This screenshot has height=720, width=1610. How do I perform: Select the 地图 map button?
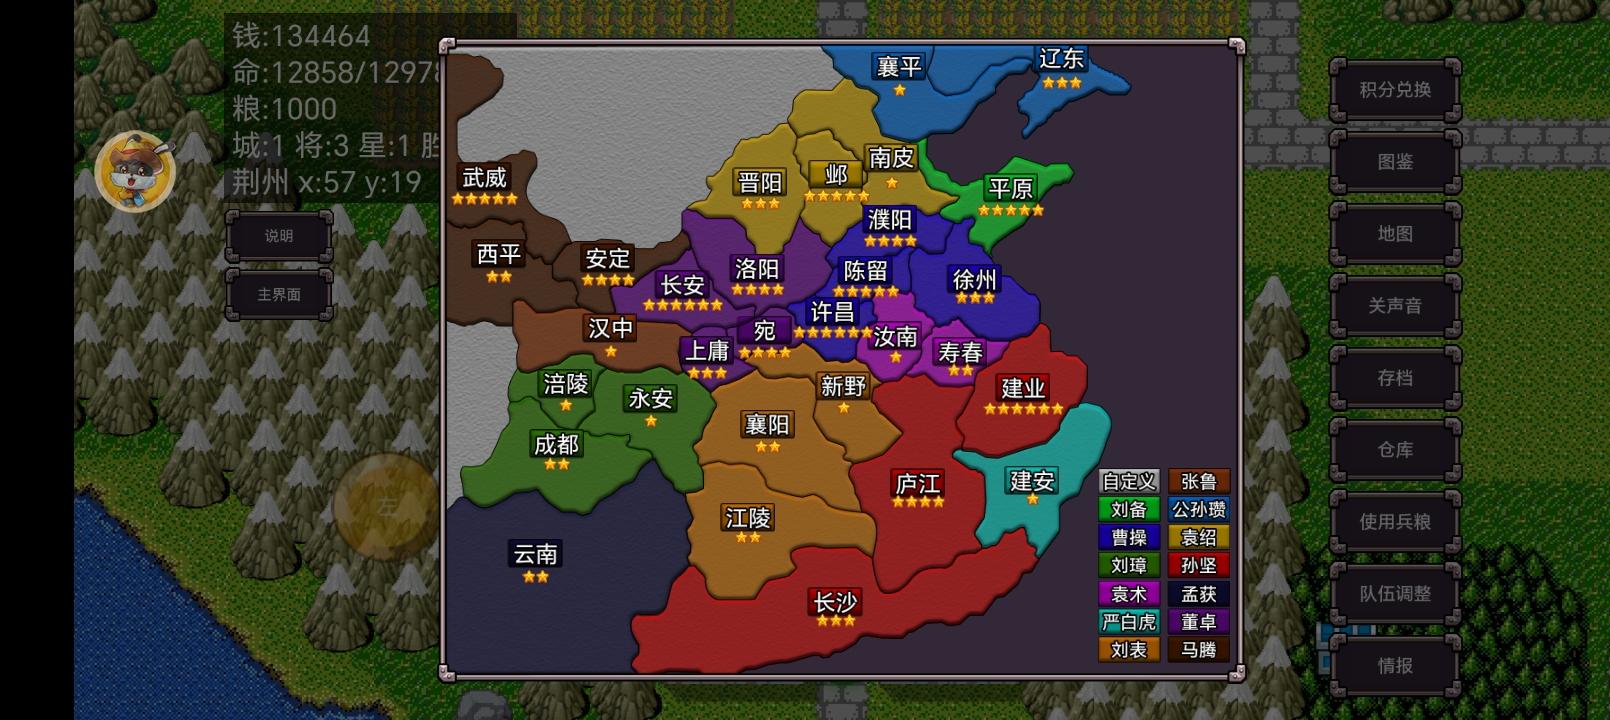[1395, 234]
